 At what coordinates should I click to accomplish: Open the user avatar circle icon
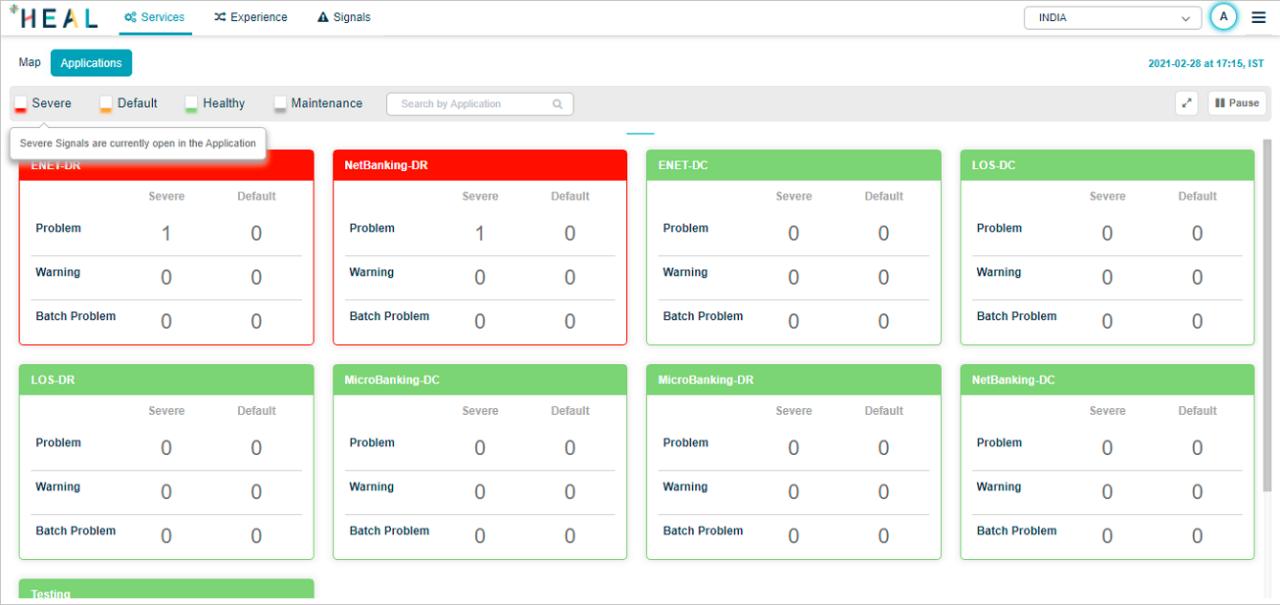[x=1223, y=17]
